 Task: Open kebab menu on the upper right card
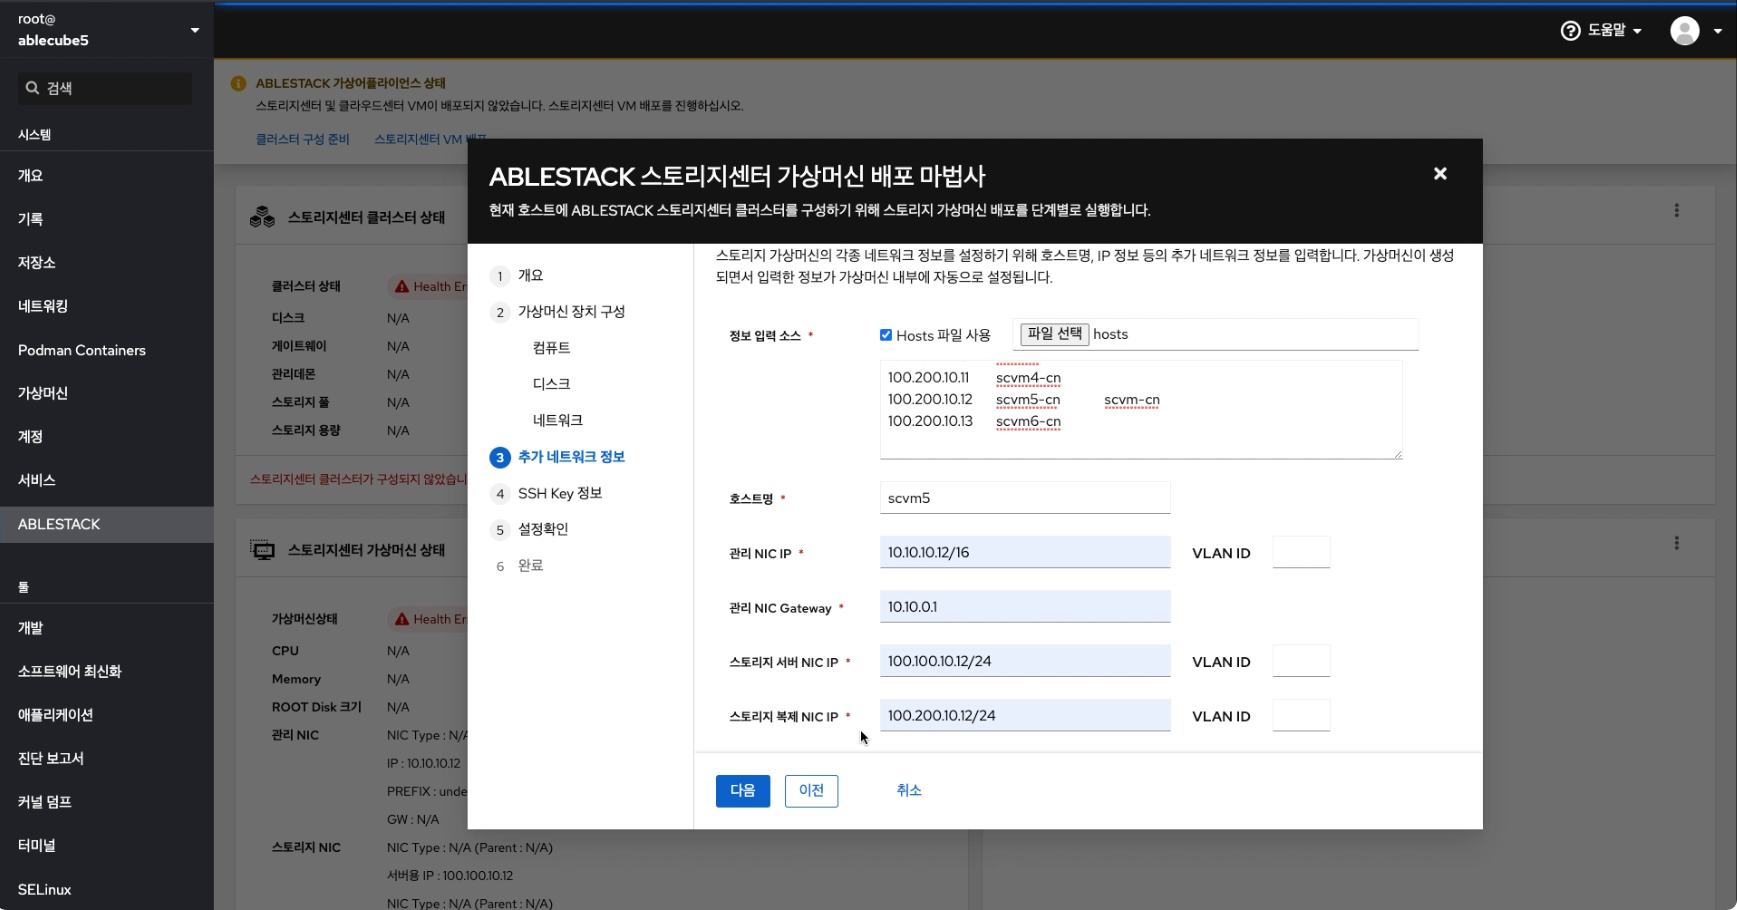(x=1677, y=211)
